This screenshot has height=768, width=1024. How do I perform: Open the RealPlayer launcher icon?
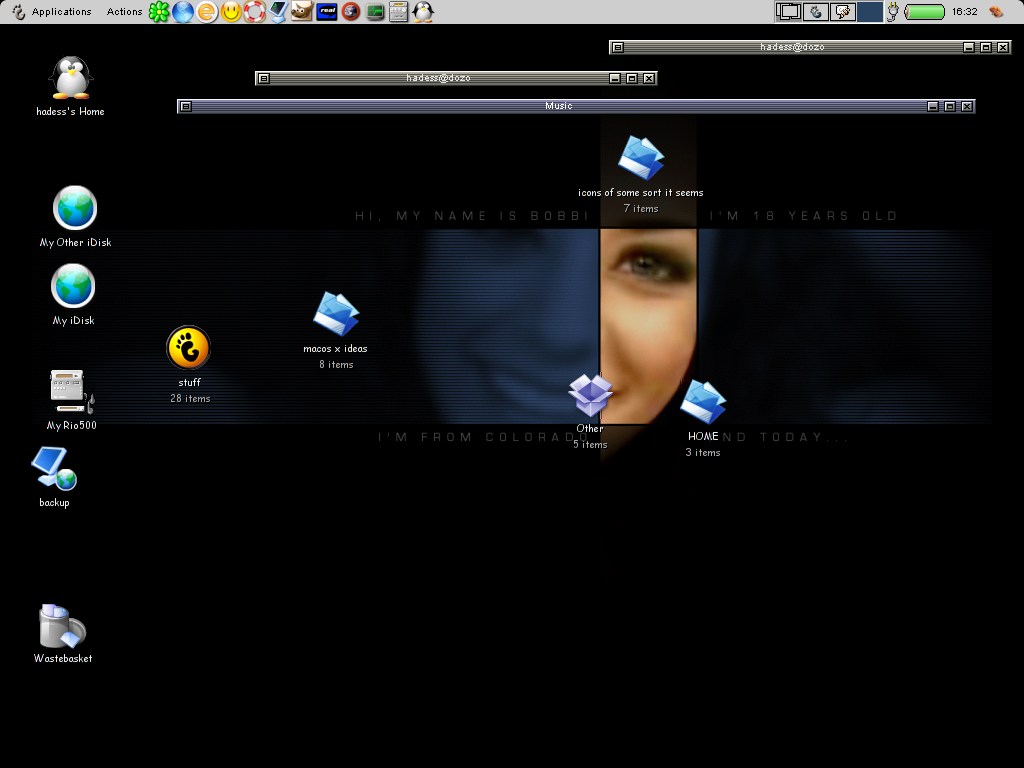click(326, 12)
